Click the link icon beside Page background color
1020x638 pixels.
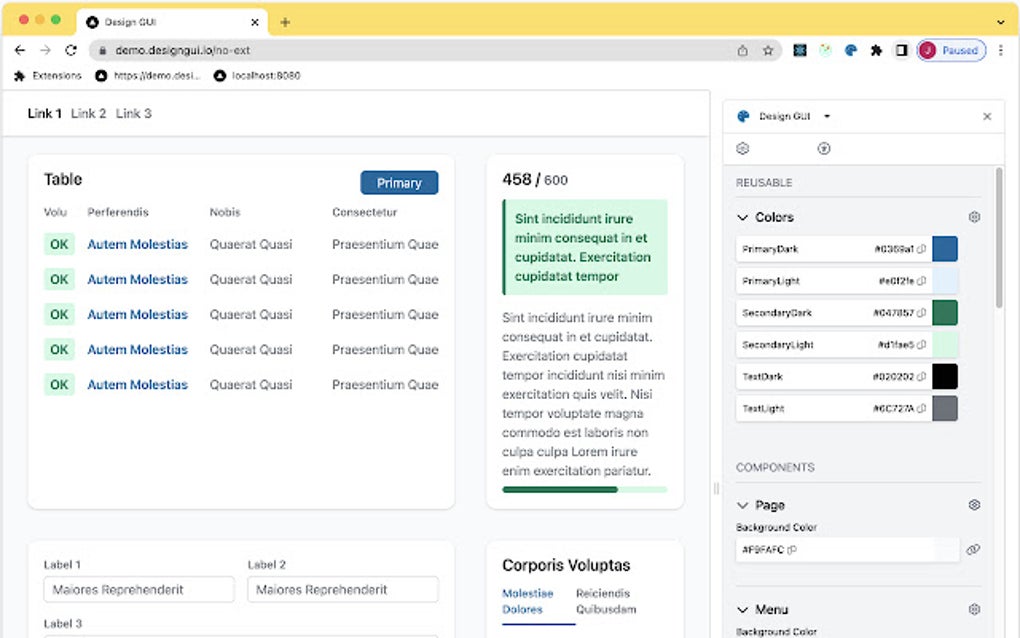[973, 550]
